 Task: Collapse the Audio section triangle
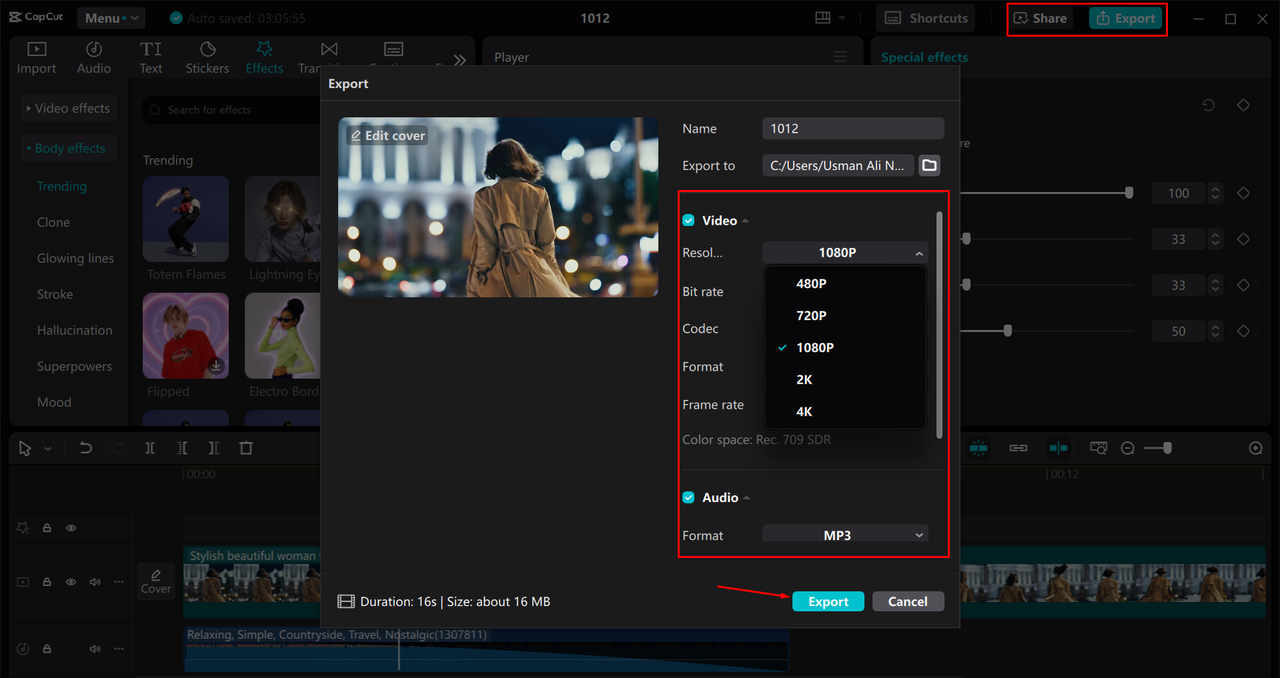[746, 498]
